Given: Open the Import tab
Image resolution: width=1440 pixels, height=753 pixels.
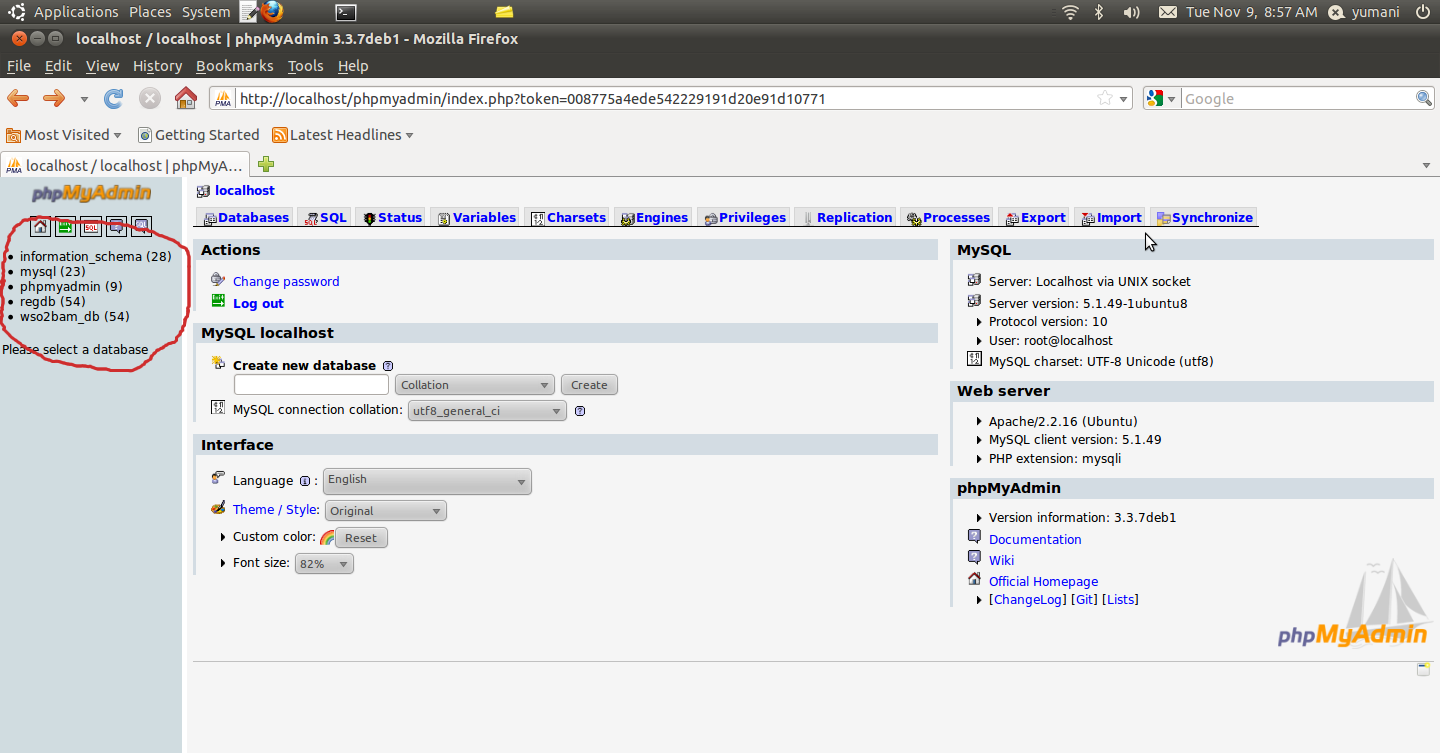Looking at the screenshot, I should (1111, 217).
